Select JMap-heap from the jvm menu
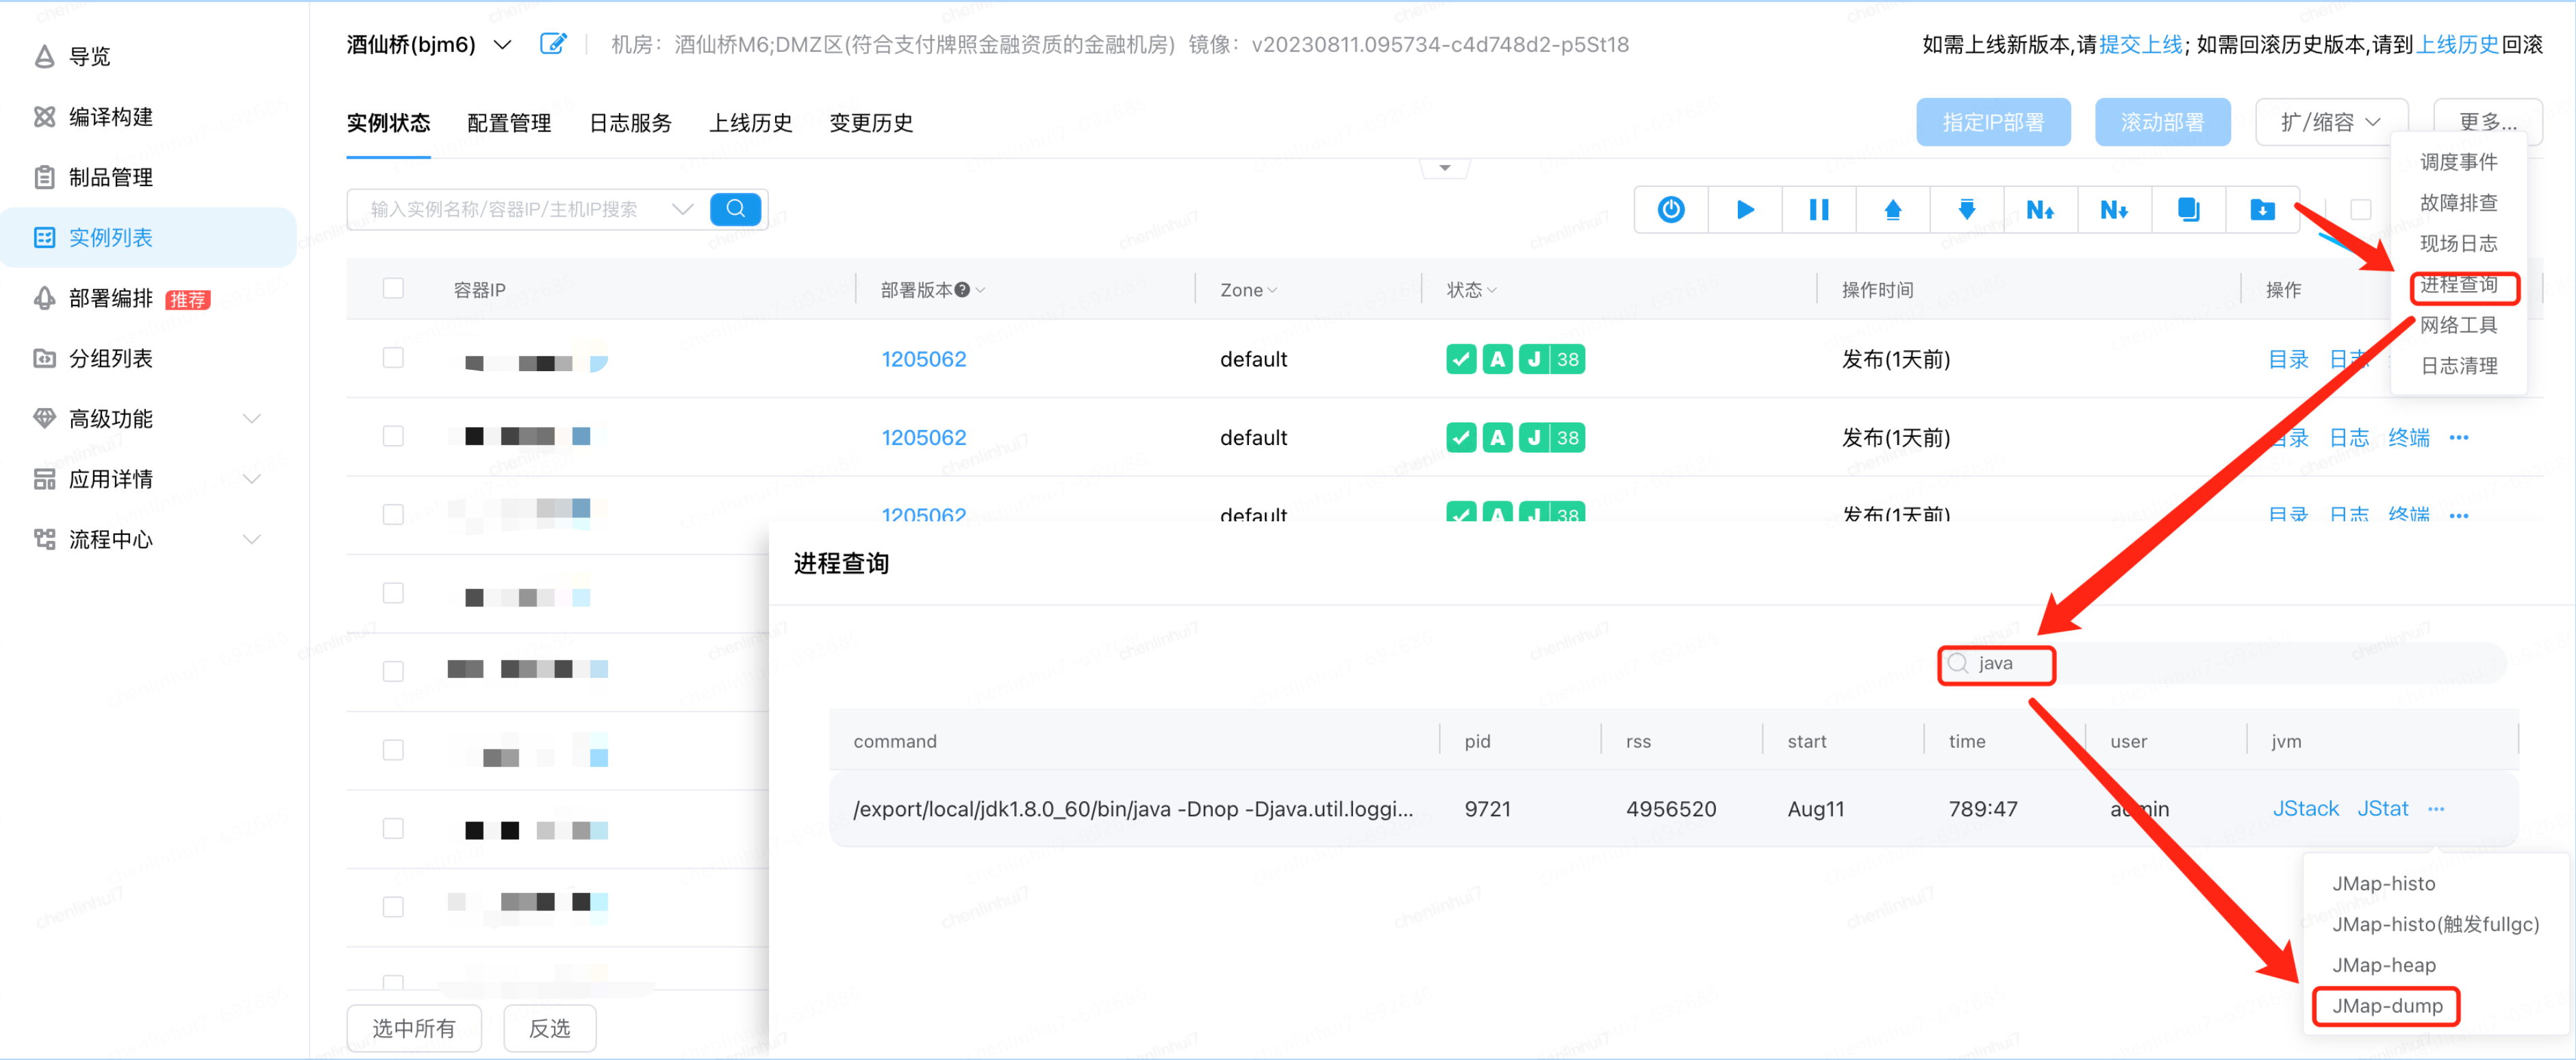Screen dimensions: 2576x1060 point(2383,965)
